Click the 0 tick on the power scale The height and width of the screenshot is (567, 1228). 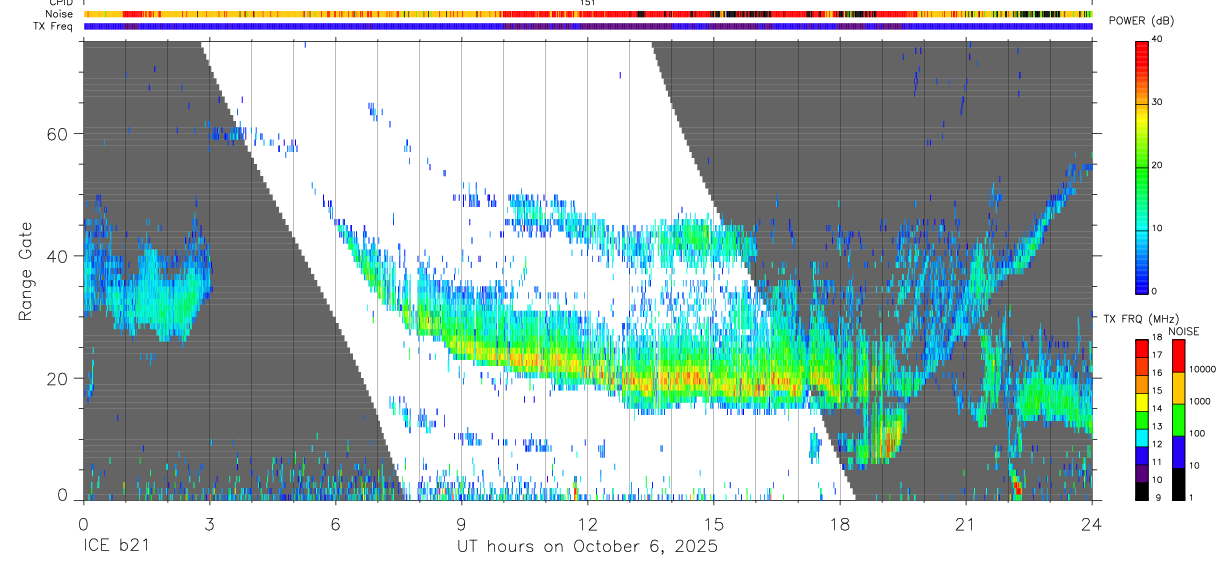(1156, 291)
